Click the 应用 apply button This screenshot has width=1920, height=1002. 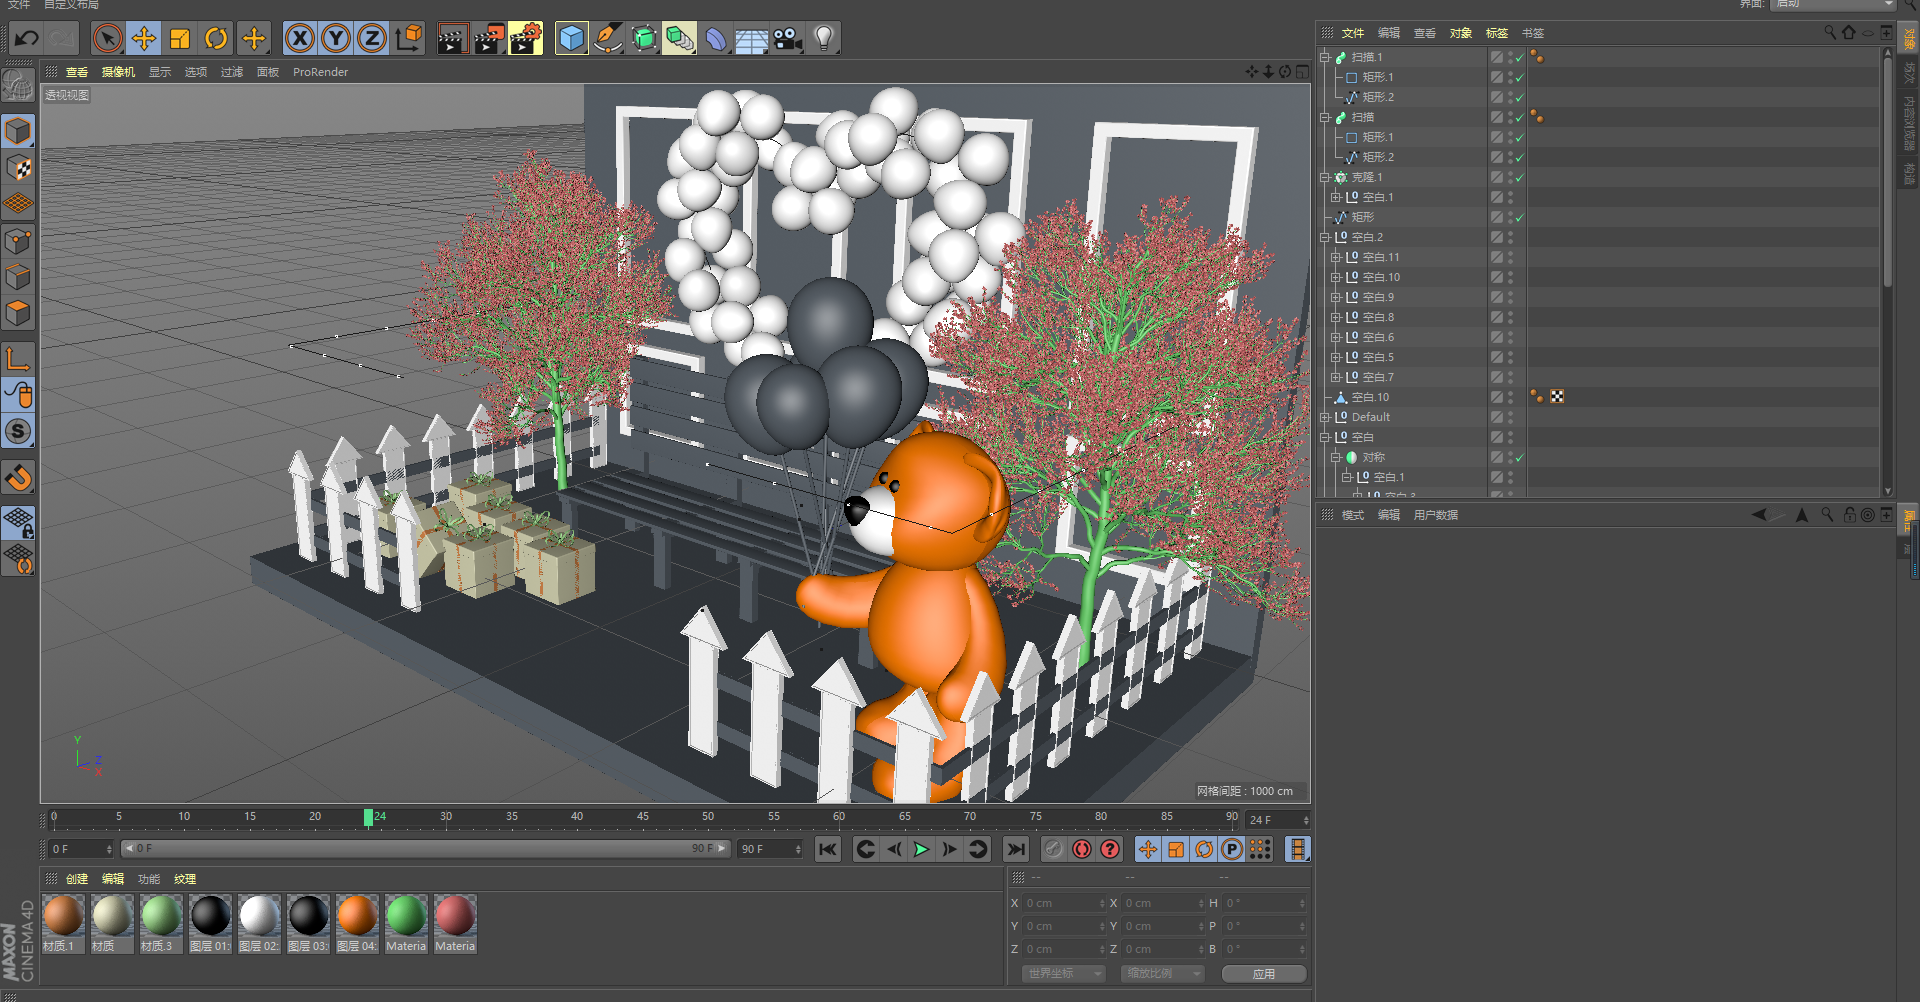(1264, 973)
